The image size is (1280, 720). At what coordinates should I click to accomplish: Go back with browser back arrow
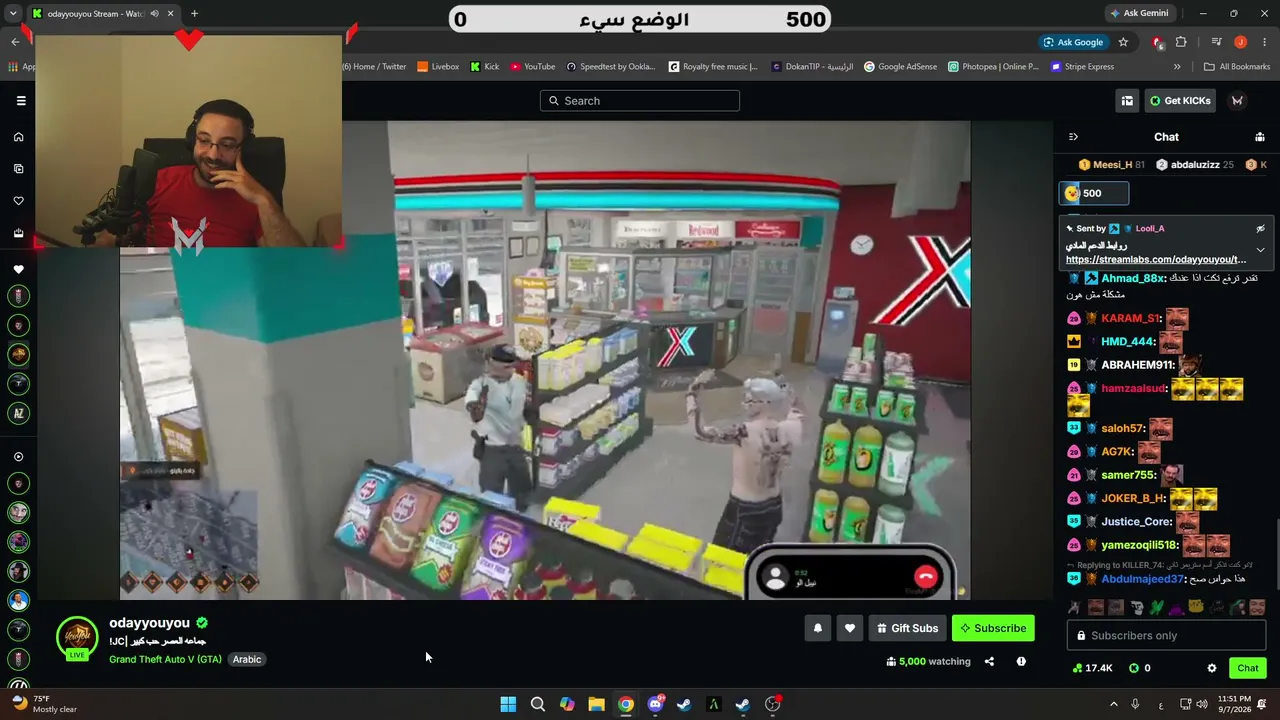point(15,42)
